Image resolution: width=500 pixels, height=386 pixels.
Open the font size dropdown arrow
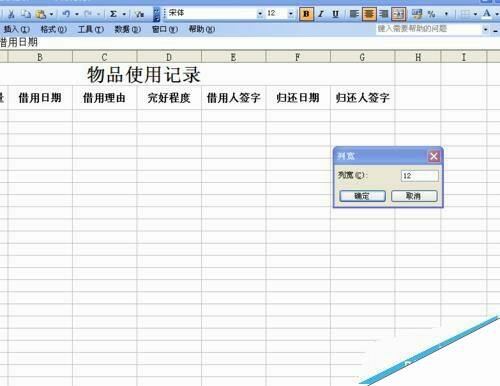click(291, 14)
